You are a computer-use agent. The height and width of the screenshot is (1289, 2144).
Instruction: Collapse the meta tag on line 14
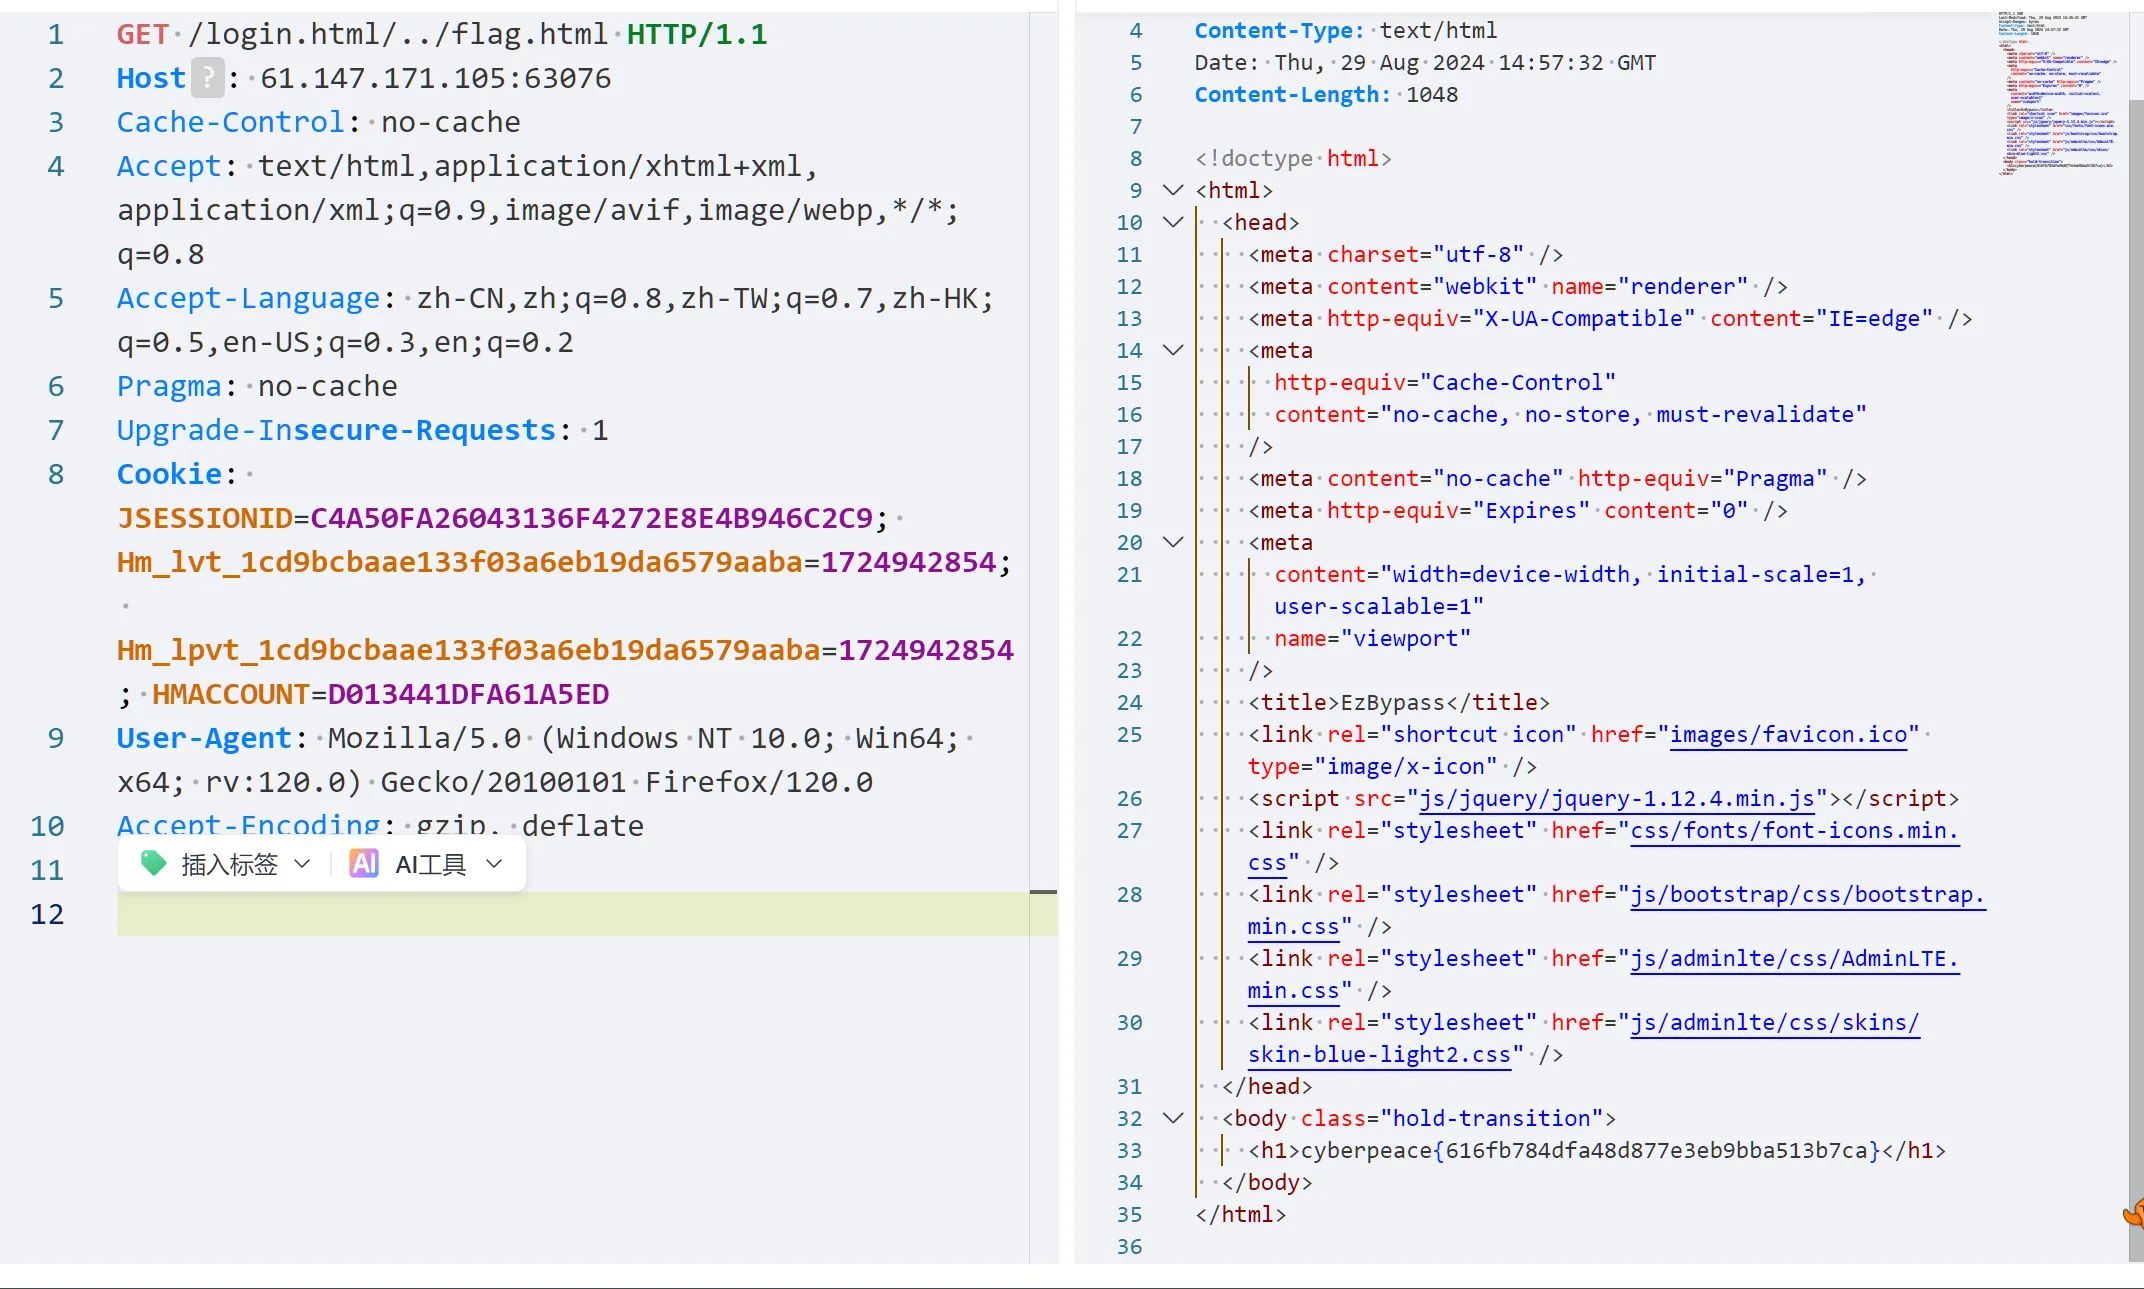(x=1173, y=350)
